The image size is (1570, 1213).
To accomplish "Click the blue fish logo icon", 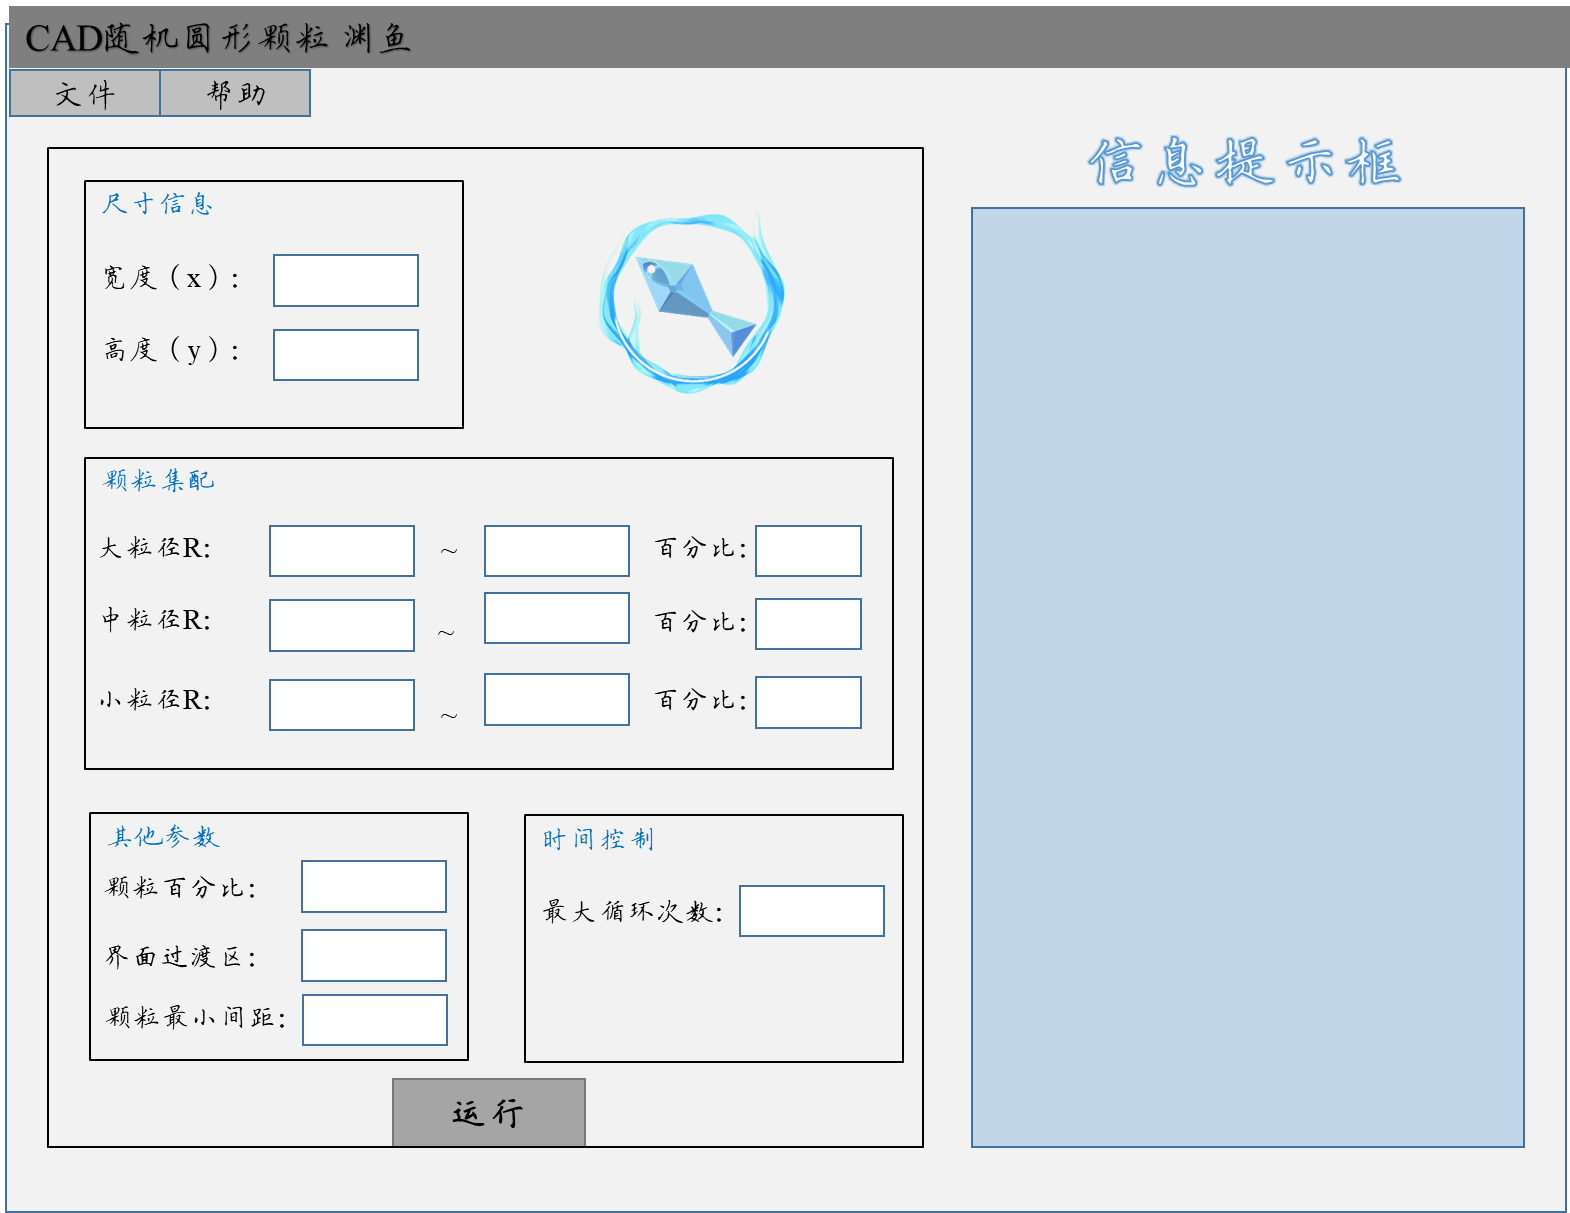I will 692,301.
